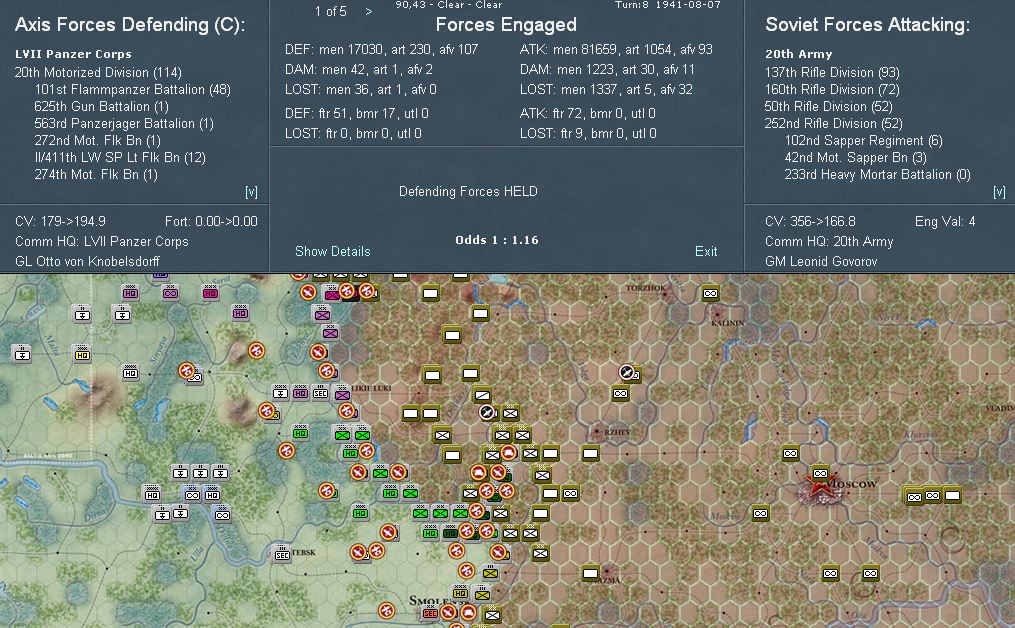This screenshot has height=628, width=1015.
Task: Click Defending Forces HELD message
Action: (468, 192)
